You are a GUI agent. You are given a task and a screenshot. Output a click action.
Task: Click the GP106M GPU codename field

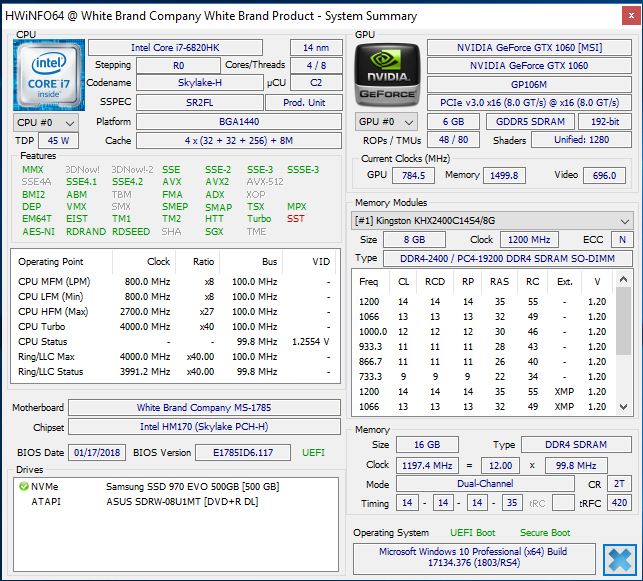coord(529,84)
